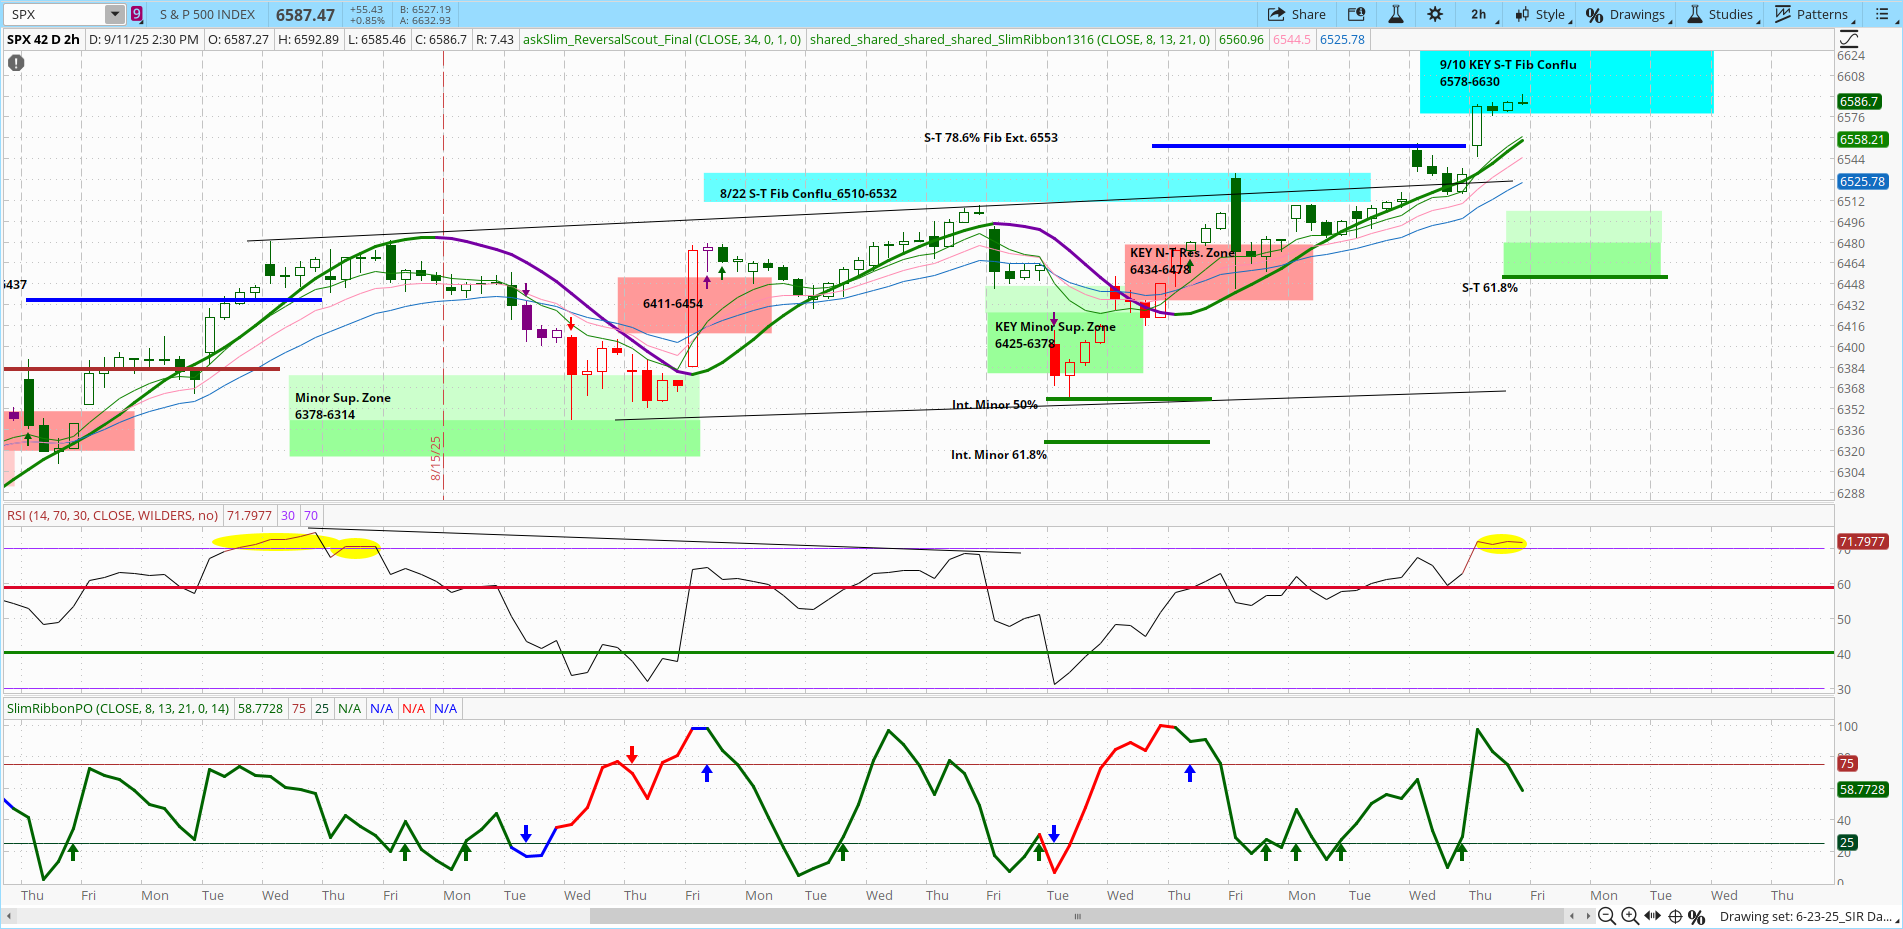This screenshot has width=1903, height=929.
Task: Select the crosshair tool in the bottom bar
Action: point(1674,916)
